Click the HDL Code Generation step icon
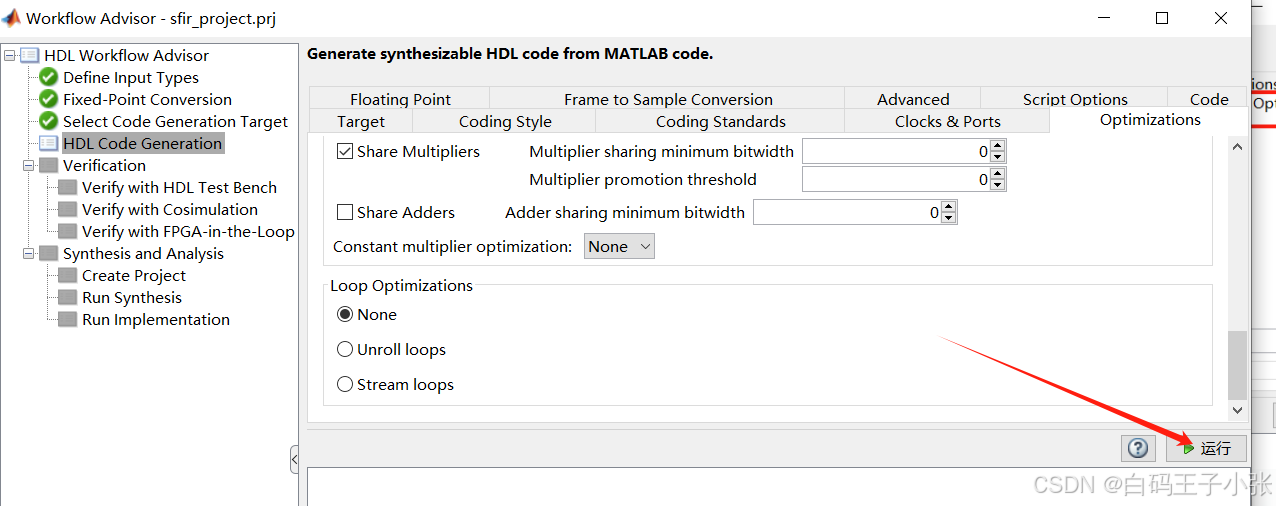Image resolution: width=1276 pixels, height=506 pixels. point(48,143)
